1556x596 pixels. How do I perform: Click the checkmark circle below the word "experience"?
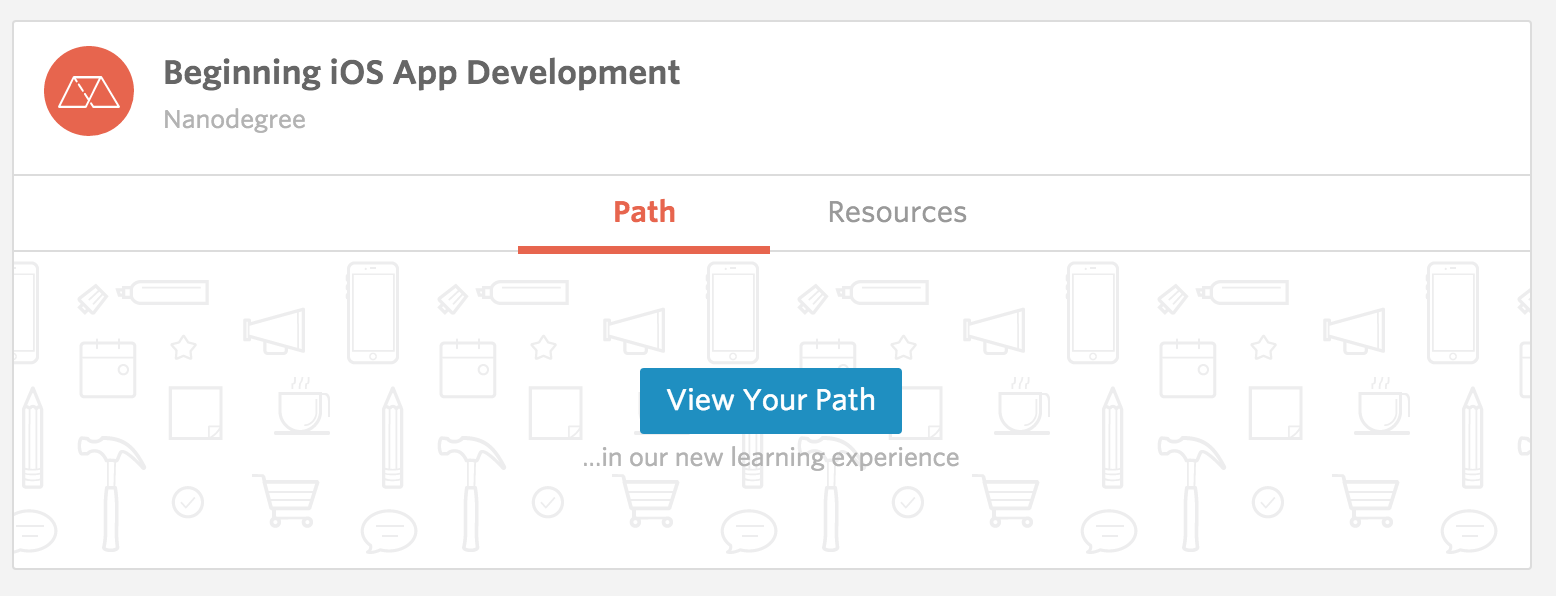coord(907,500)
